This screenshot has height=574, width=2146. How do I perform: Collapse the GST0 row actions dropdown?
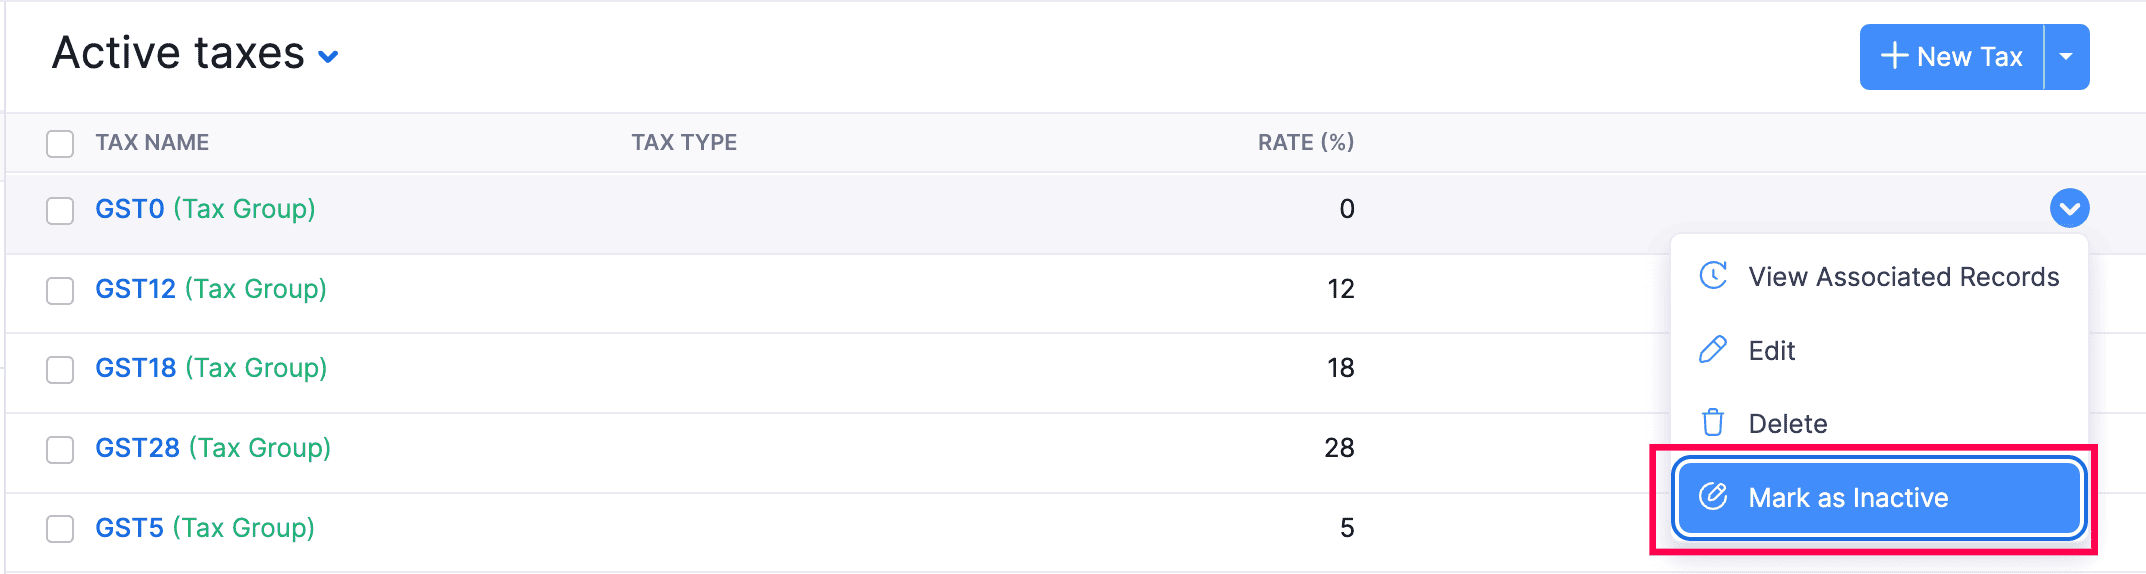pos(2069,208)
